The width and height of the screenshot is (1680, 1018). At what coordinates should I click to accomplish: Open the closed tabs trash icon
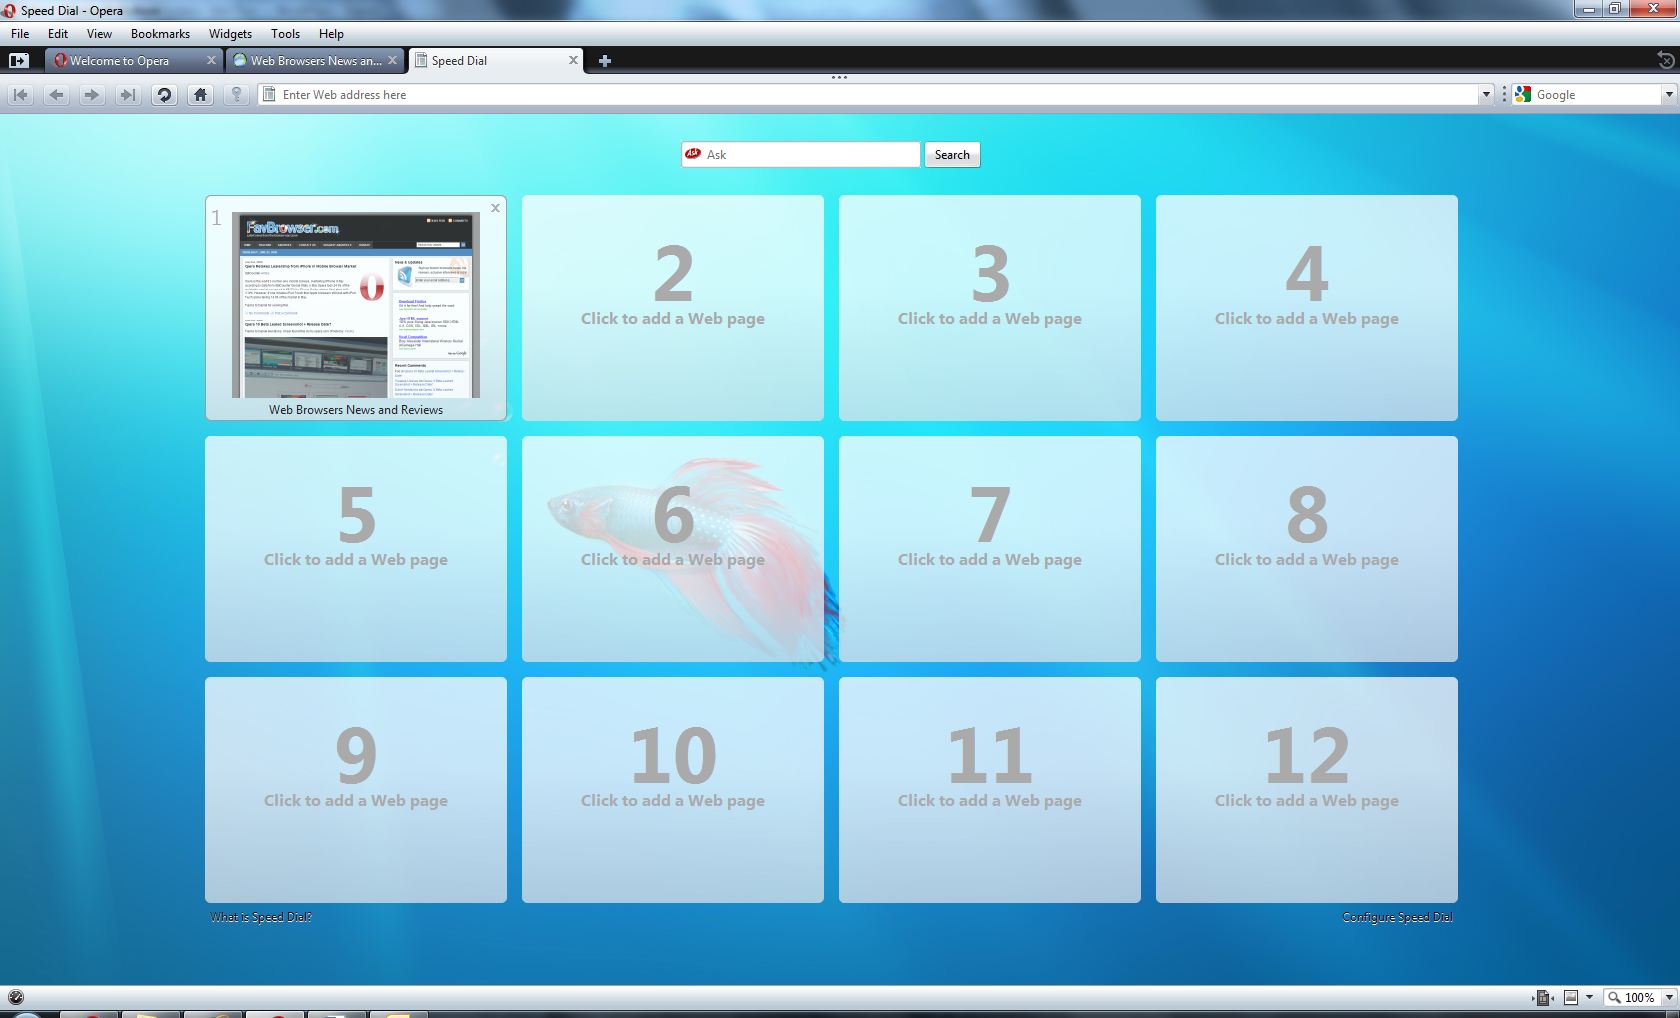(x=1666, y=60)
